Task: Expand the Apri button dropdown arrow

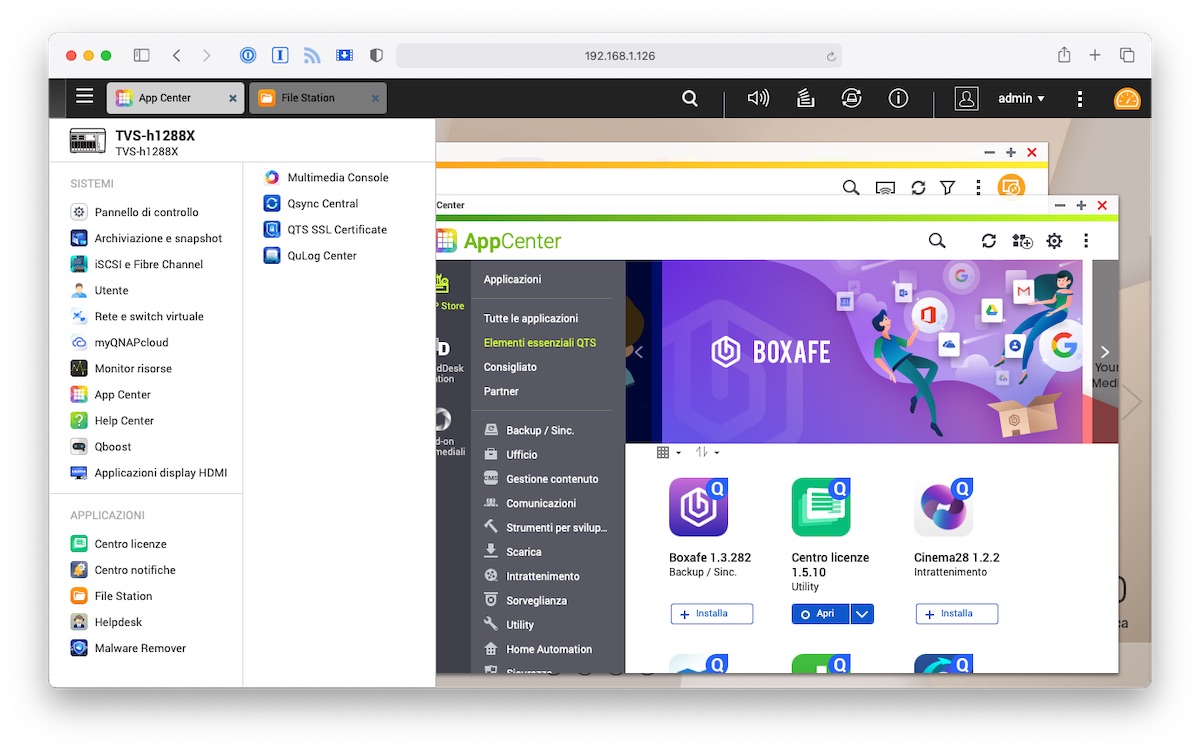Action: click(x=862, y=614)
